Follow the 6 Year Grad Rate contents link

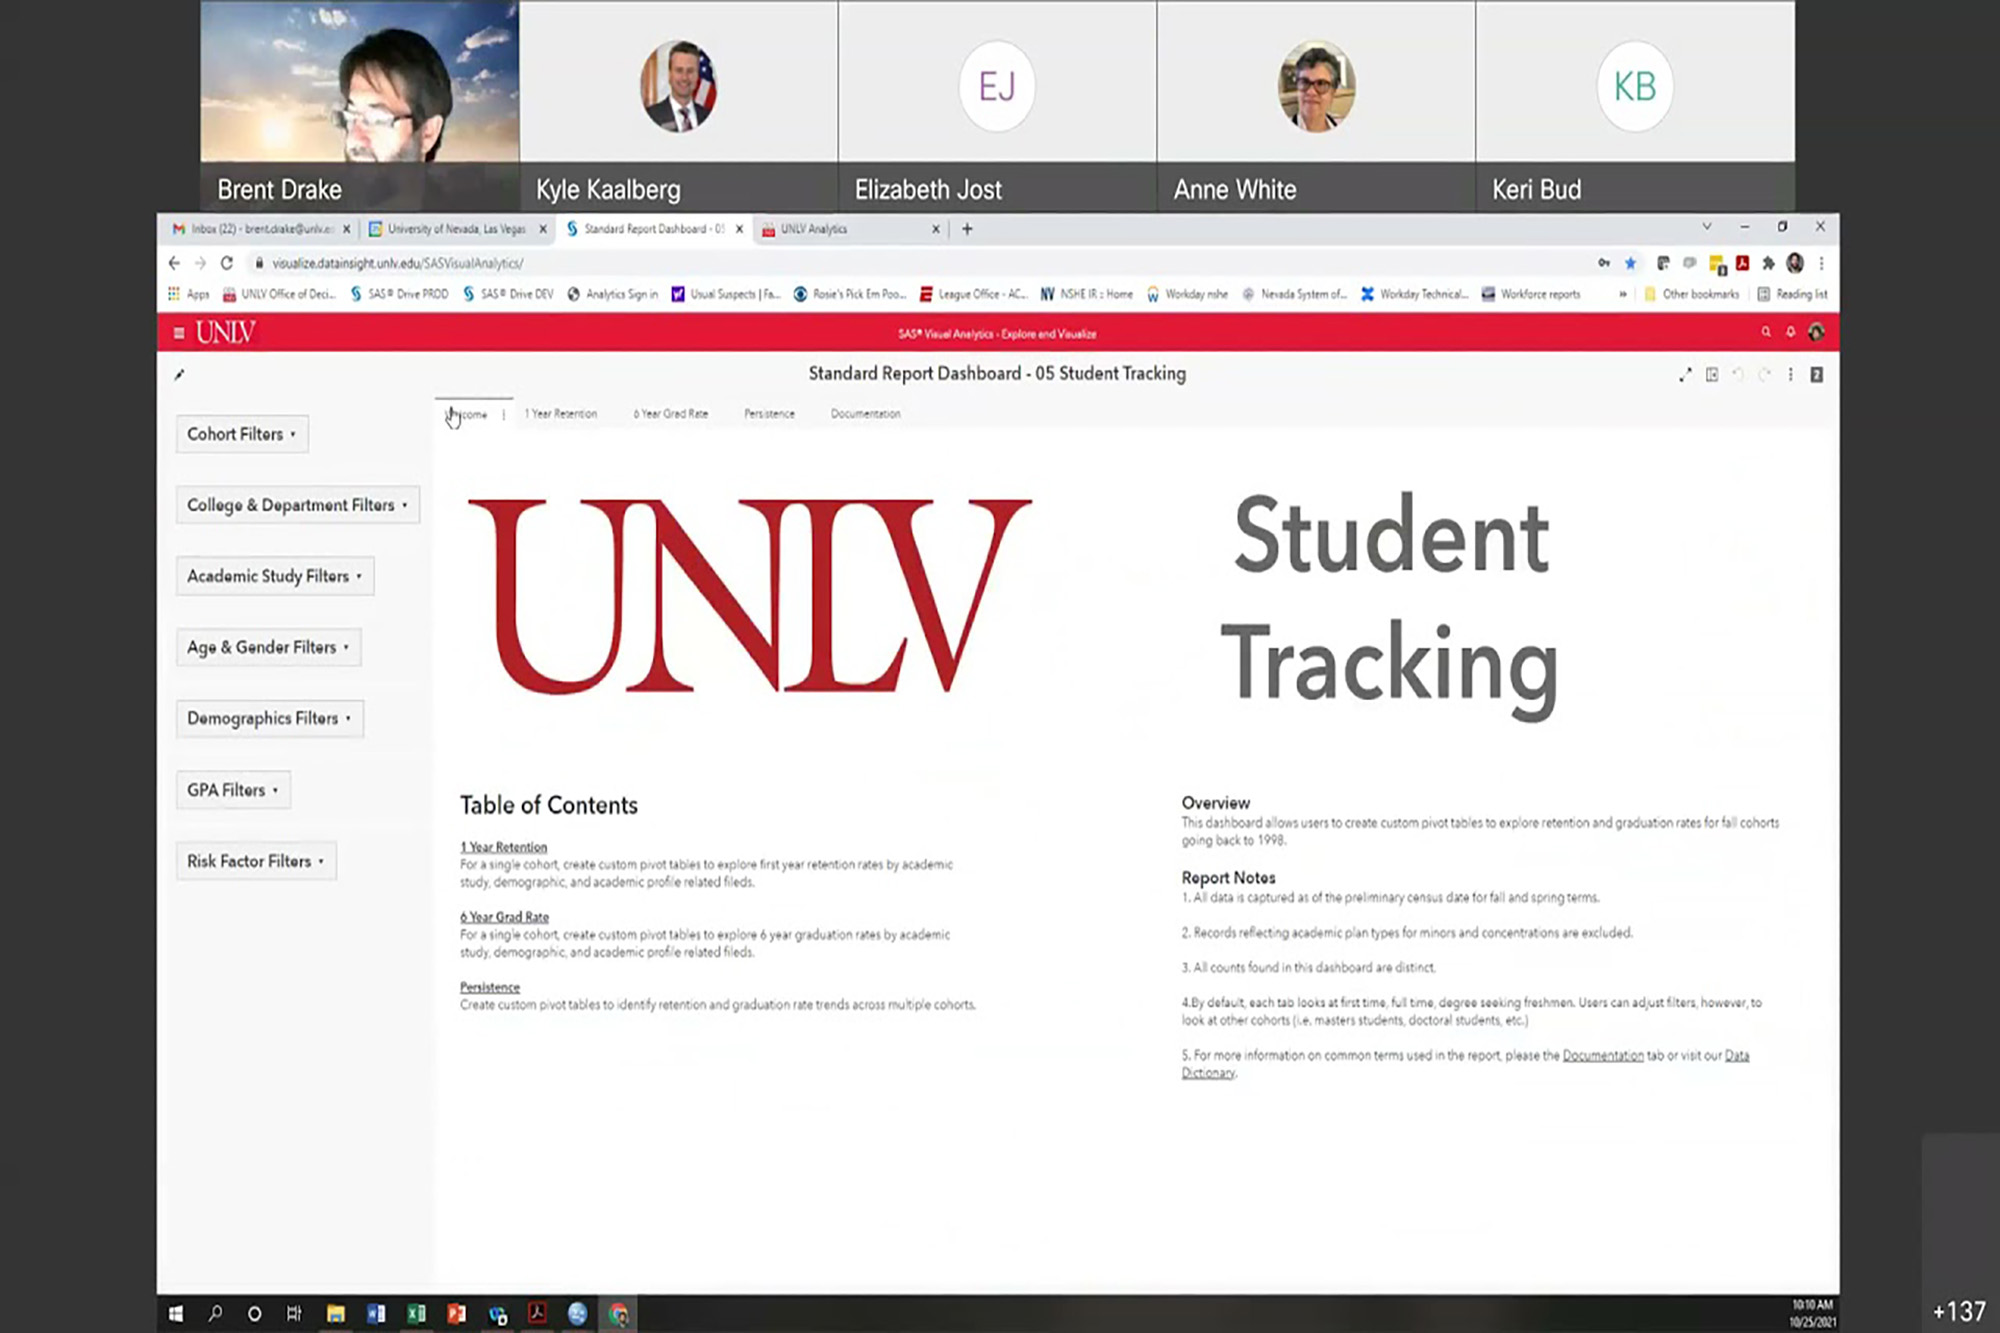(x=504, y=917)
